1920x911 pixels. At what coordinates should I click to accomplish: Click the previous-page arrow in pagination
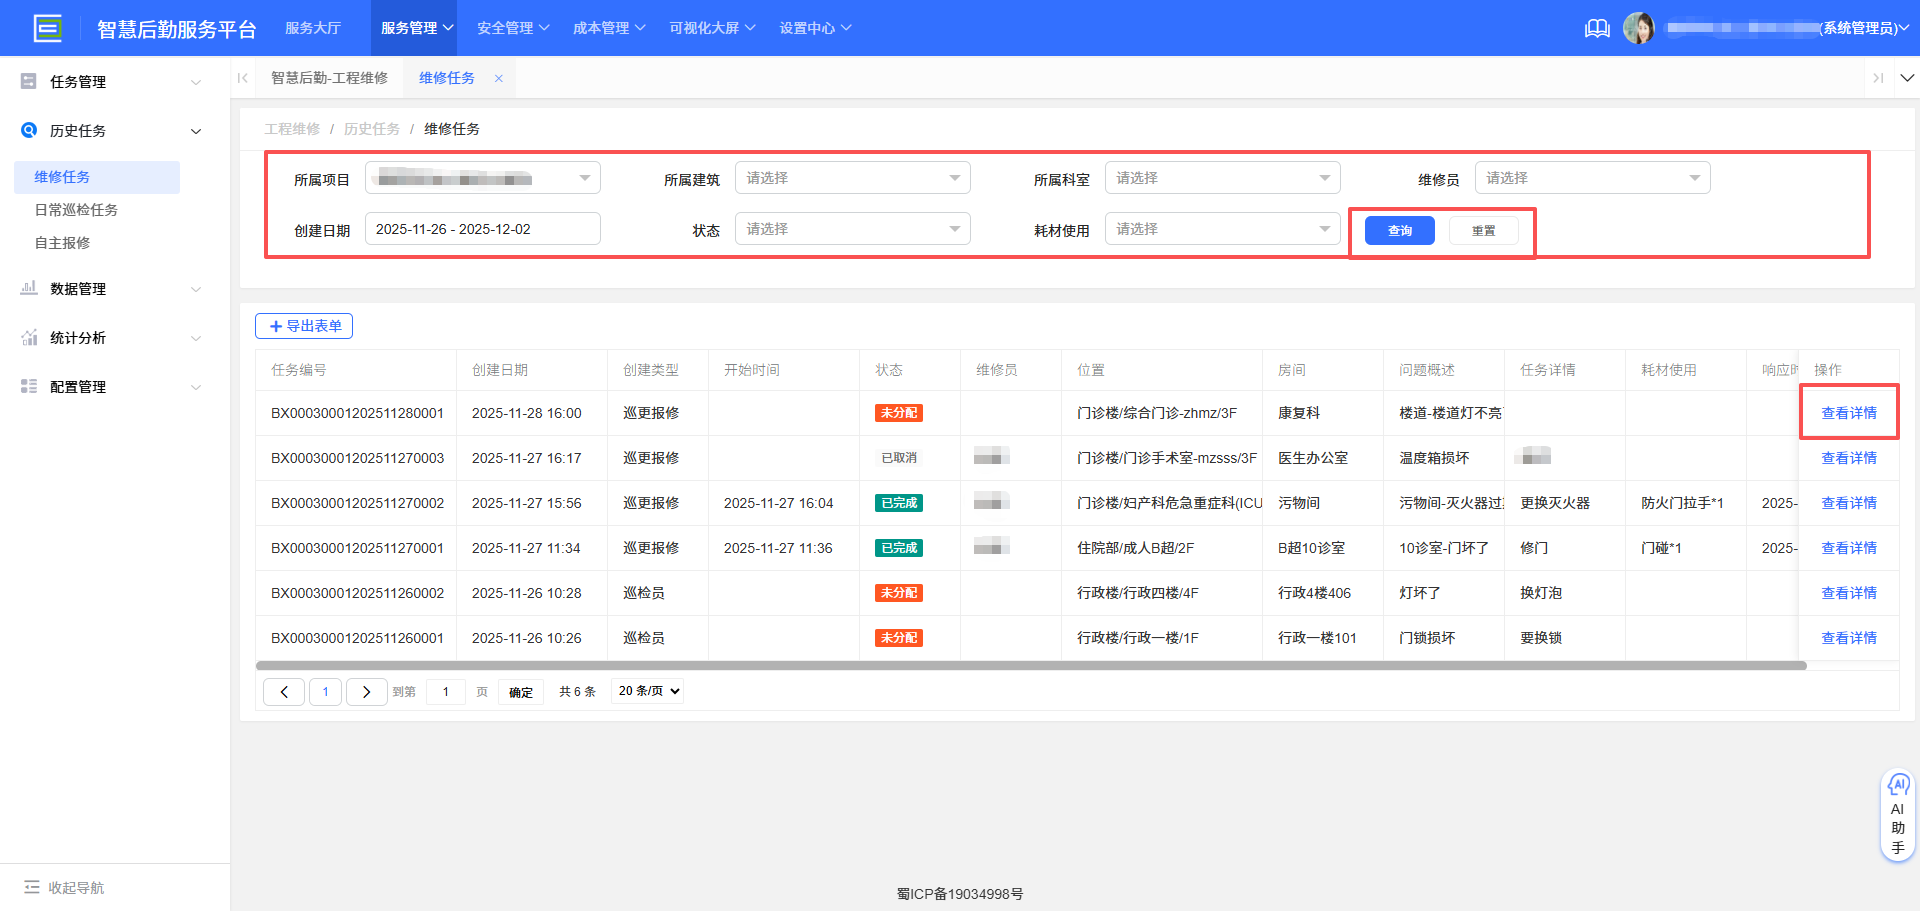click(x=283, y=691)
